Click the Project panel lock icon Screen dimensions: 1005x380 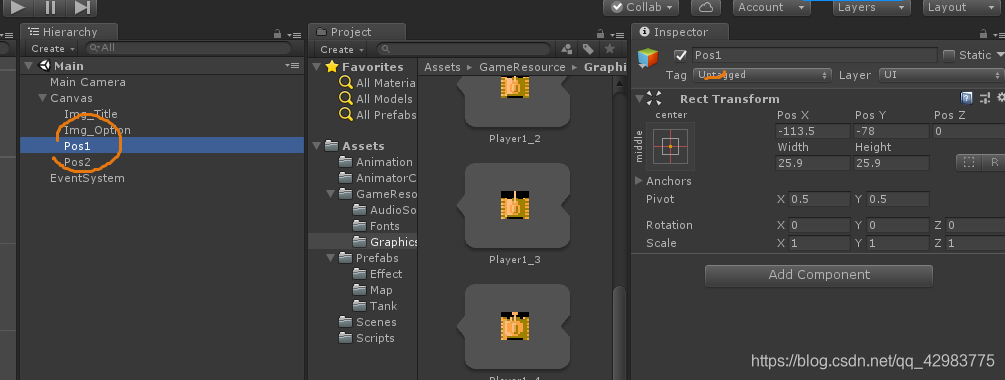pos(601,34)
